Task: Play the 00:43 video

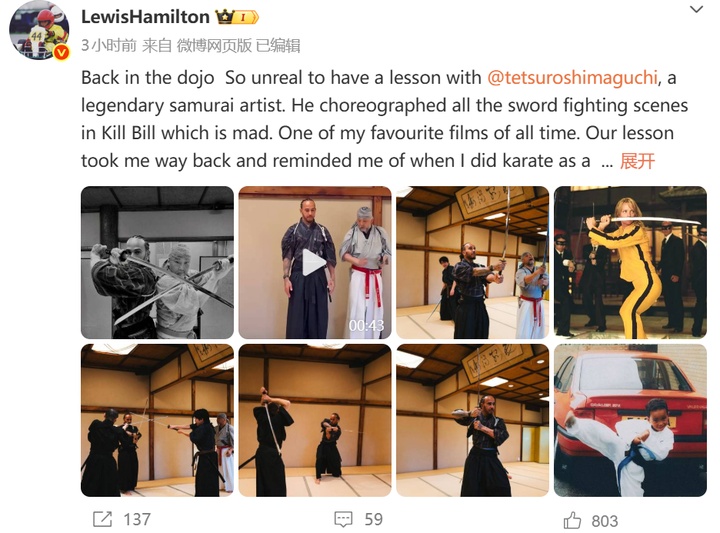Action: tap(314, 262)
